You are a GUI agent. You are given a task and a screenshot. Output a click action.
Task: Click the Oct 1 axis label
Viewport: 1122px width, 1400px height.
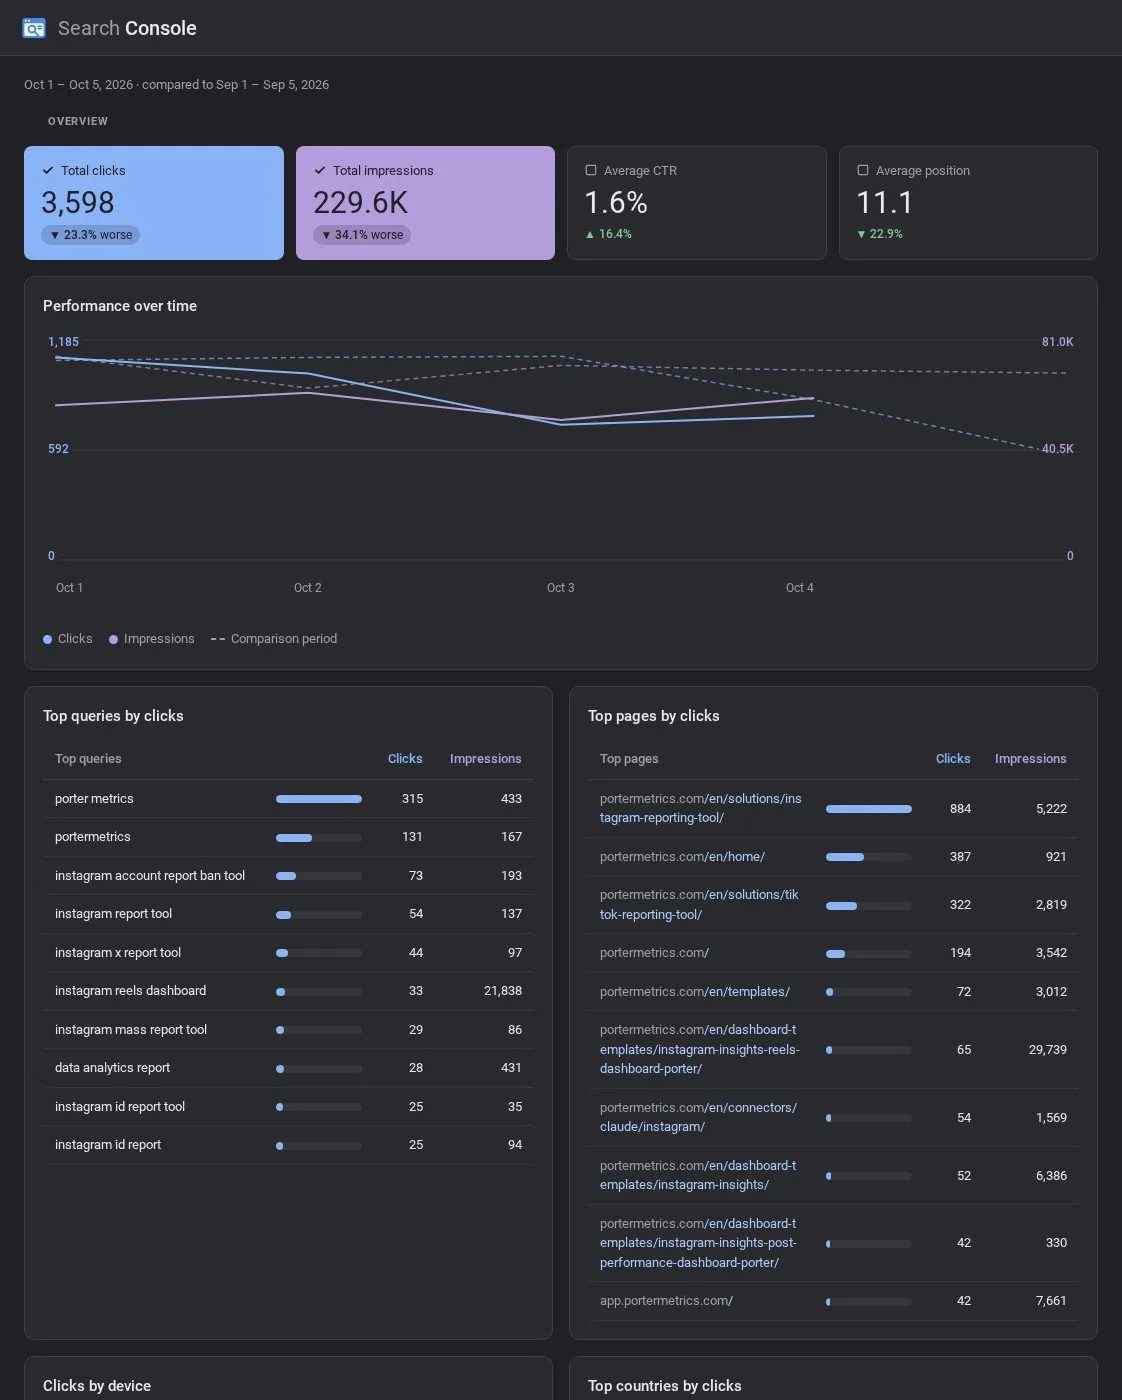(69, 588)
